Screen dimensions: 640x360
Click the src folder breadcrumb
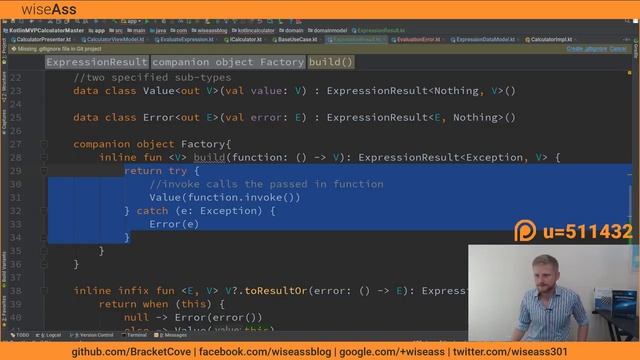click(x=116, y=31)
